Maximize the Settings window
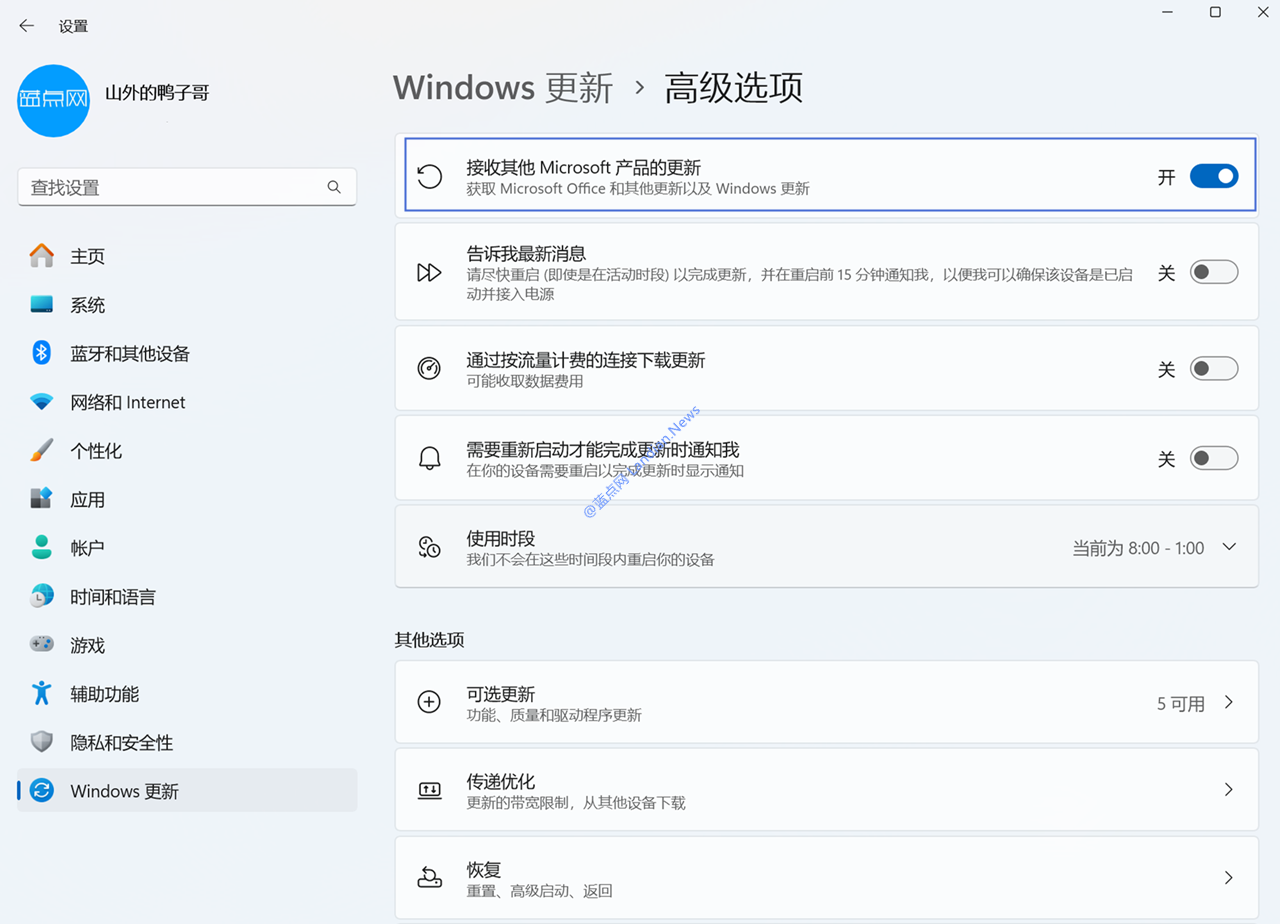The width and height of the screenshot is (1280, 924). pyautogui.click(x=1215, y=12)
